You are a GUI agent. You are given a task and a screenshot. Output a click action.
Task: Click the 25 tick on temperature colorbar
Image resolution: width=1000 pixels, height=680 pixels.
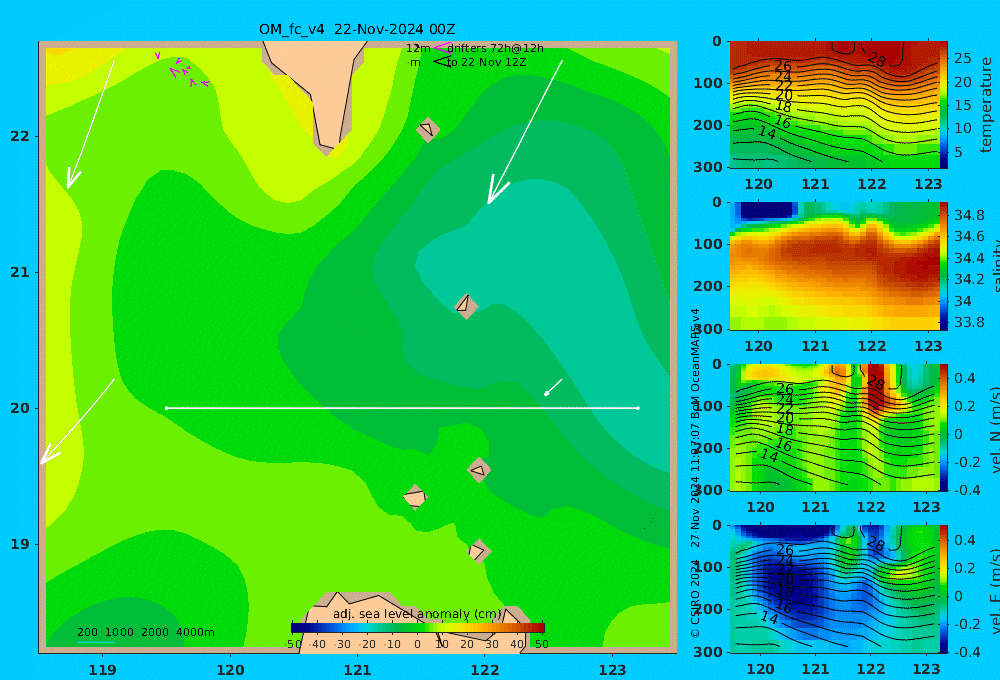click(962, 58)
